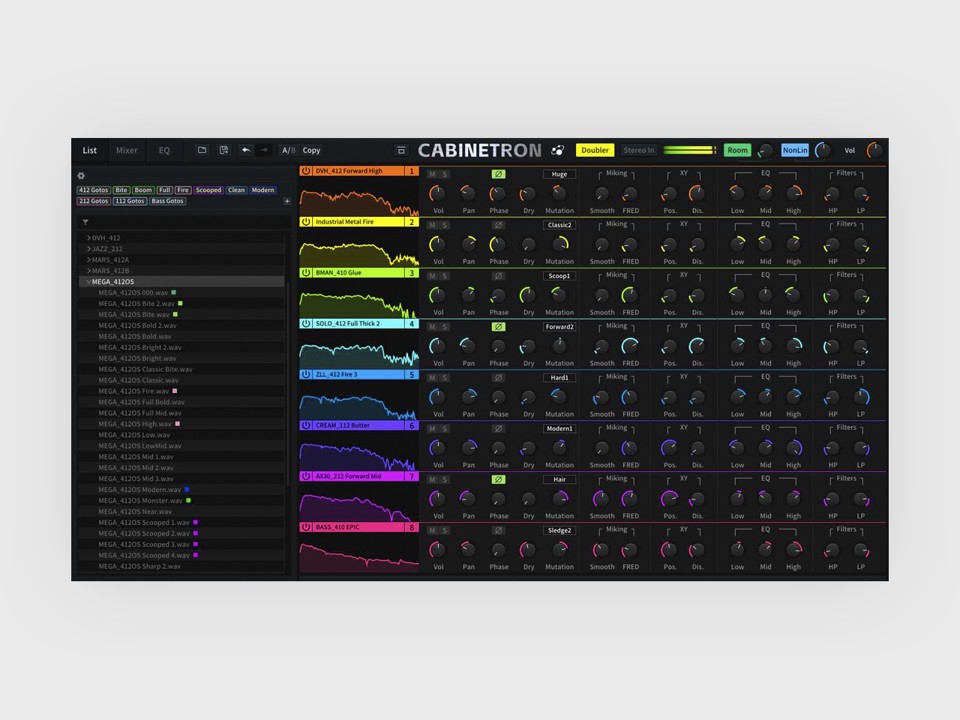The width and height of the screenshot is (960, 720).
Task: Click the undo arrow icon
Action: coord(246,150)
